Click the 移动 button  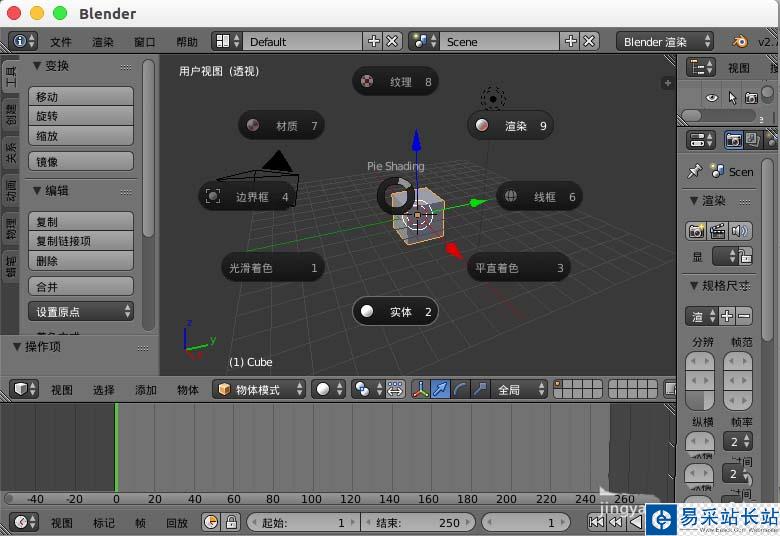(81, 97)
